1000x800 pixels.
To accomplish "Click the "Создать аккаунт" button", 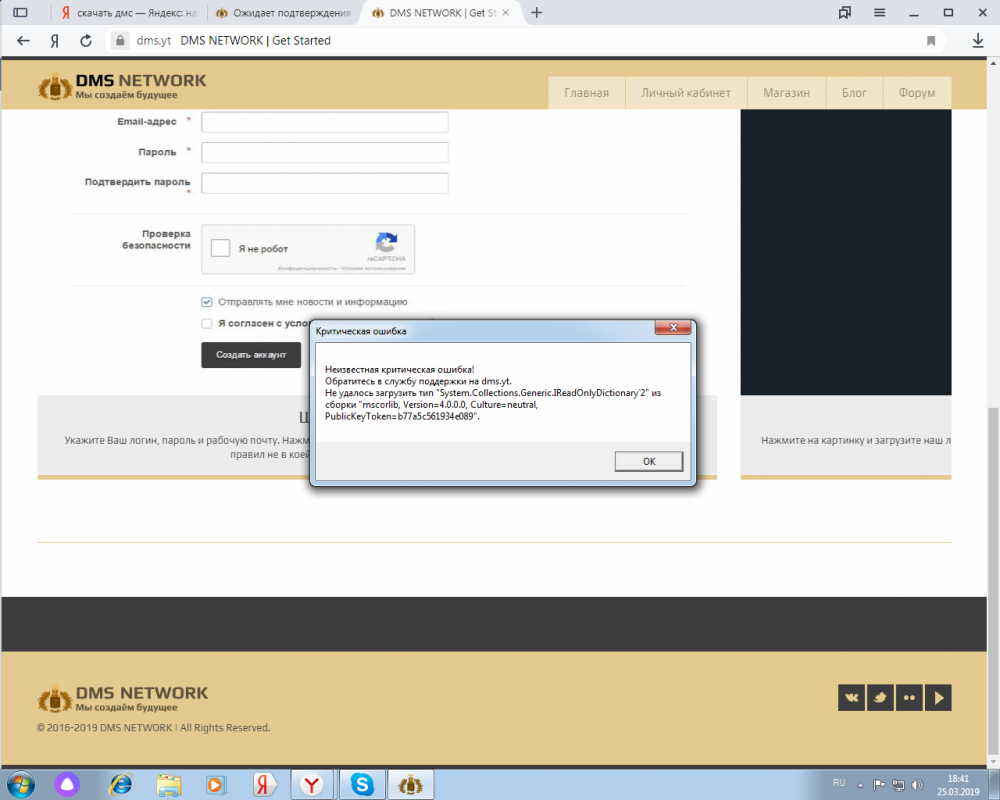I will pyautogui.click(x=251, y=355).
